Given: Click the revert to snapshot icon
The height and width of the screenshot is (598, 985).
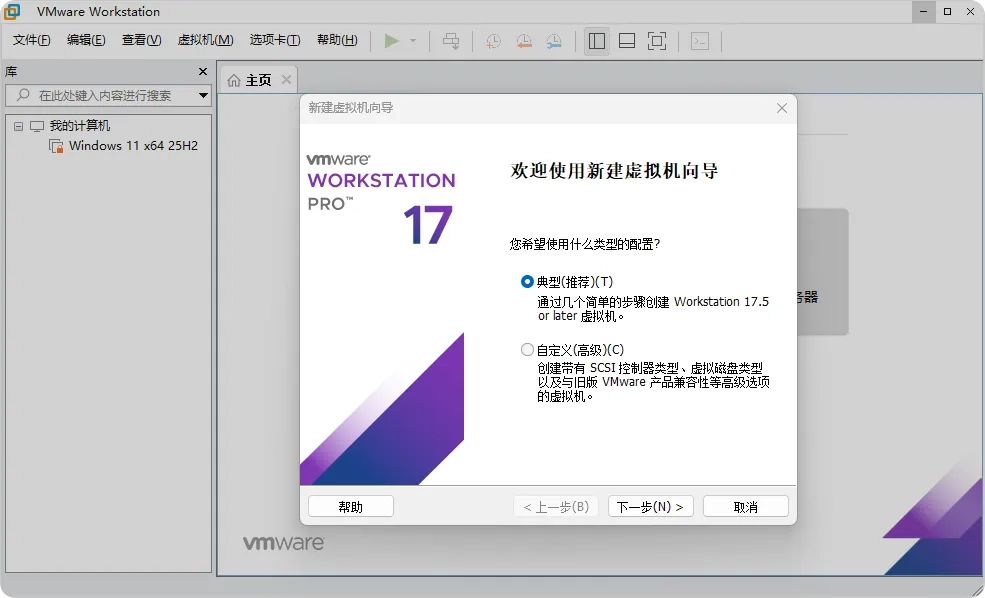Looking at the screenshot, I should pos(523,41).
